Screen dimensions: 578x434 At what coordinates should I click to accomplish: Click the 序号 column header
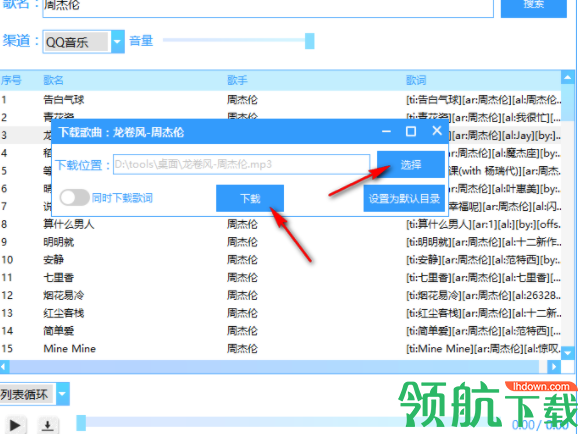[x=11, y=80]
